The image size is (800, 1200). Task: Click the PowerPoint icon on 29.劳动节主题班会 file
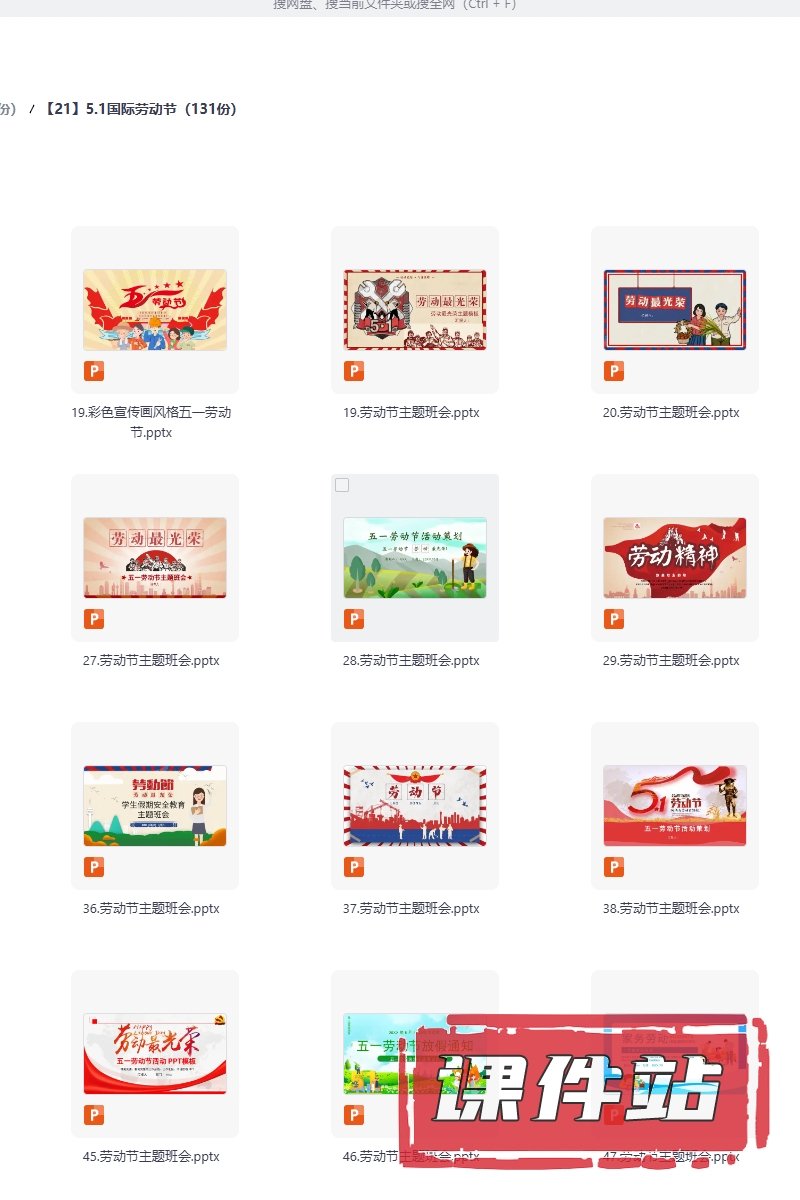click(x=614, y=619)
